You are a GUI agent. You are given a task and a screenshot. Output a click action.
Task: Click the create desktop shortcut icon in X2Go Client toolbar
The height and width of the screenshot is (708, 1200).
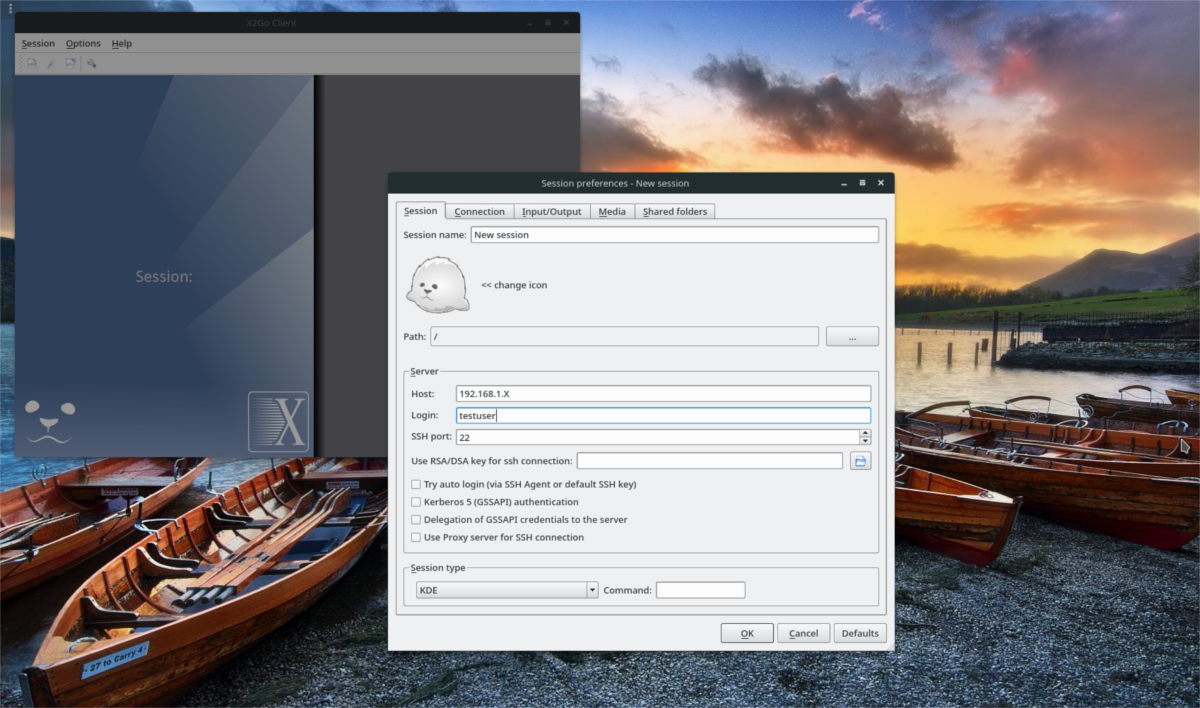[x=70, y=63]
